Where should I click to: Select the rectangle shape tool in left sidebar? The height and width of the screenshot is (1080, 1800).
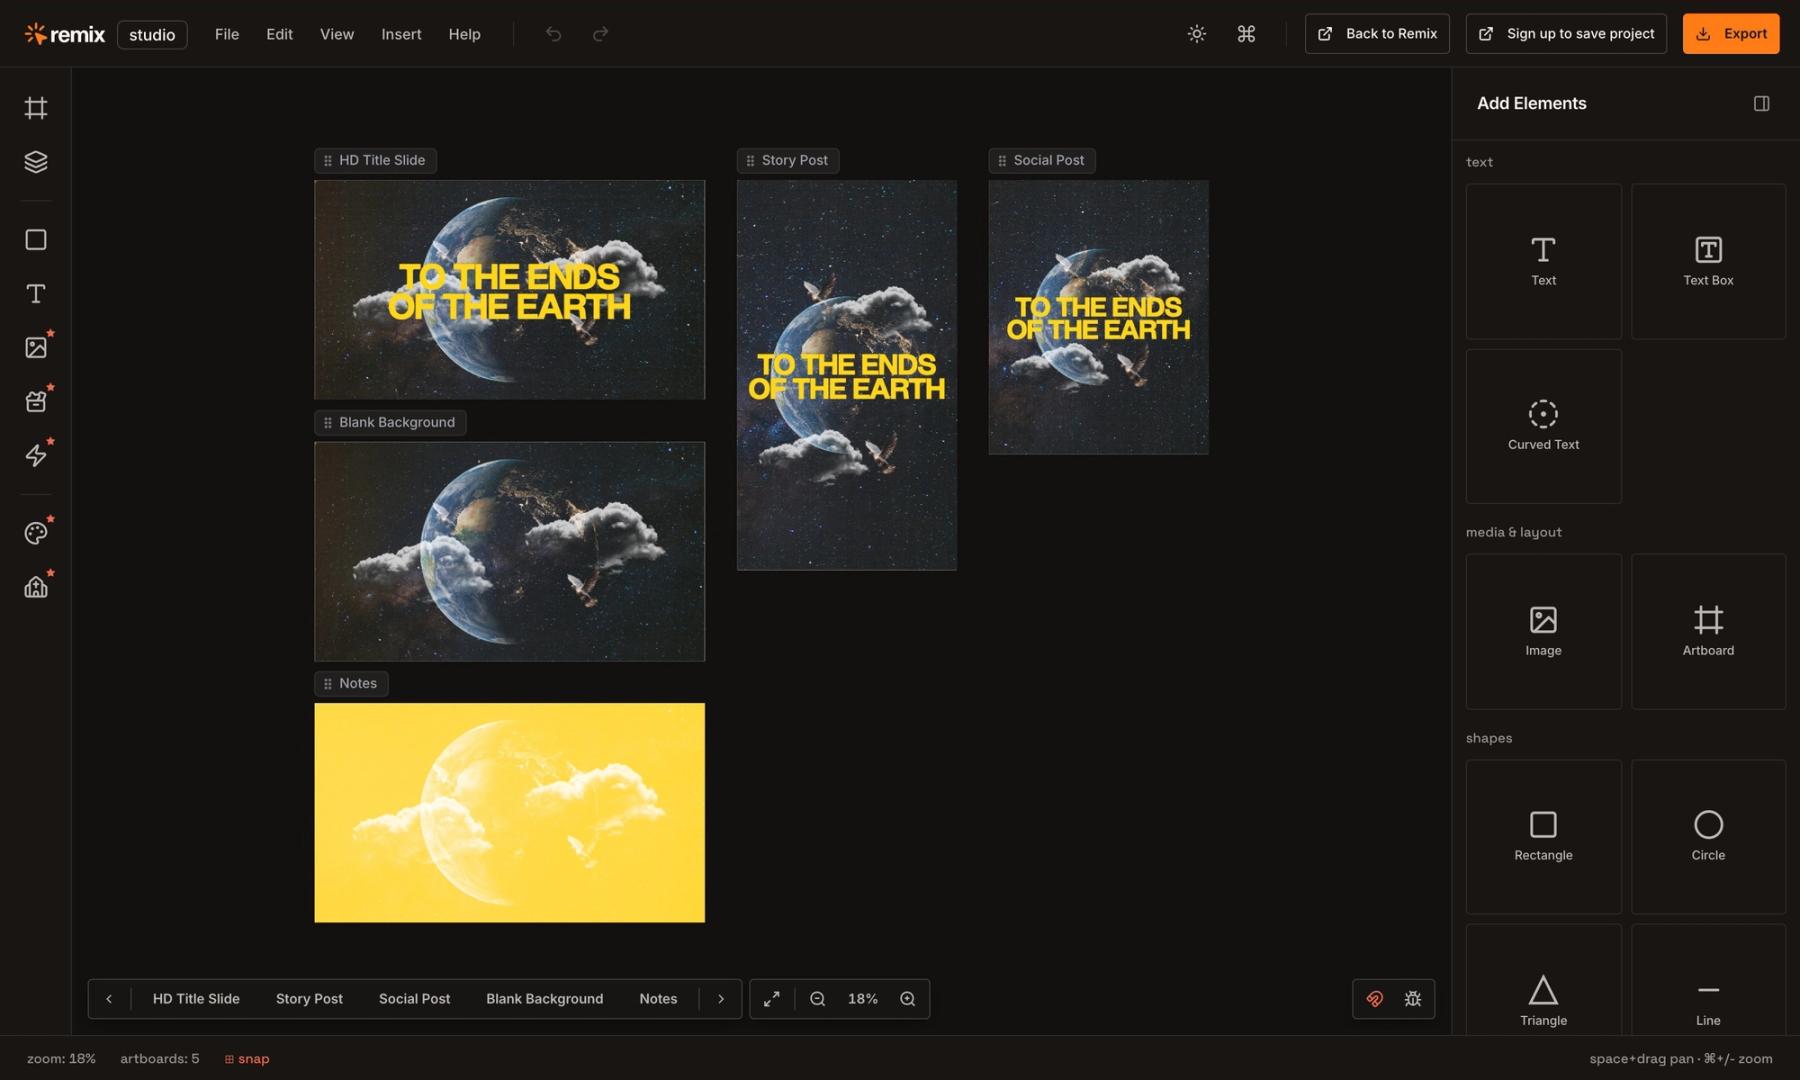(36, 240)
